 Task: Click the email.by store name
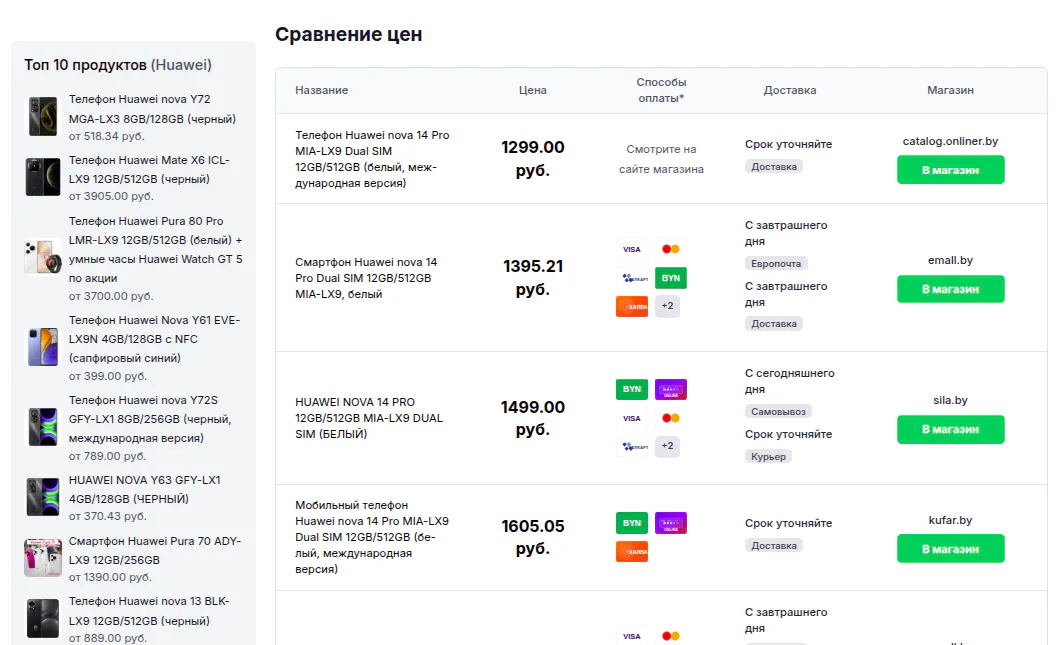tap(950, 260)
